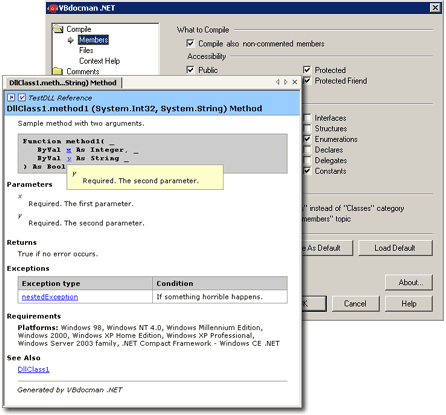Uncheck the Enumerations checkbox

[x=307, y=139]
